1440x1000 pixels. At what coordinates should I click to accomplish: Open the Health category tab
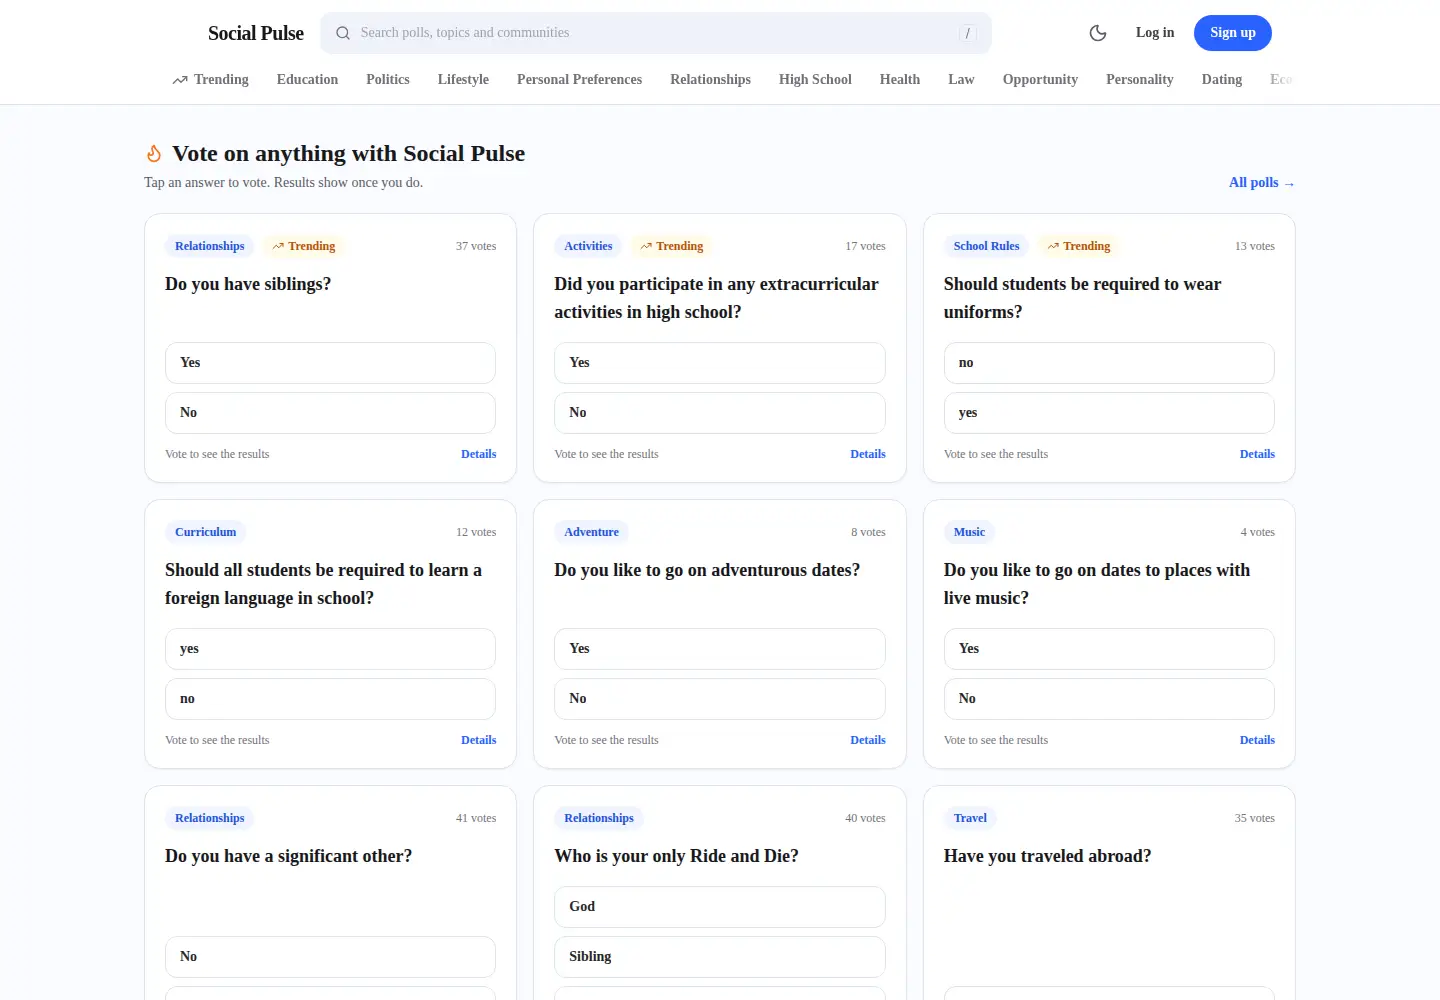point(900,79)
